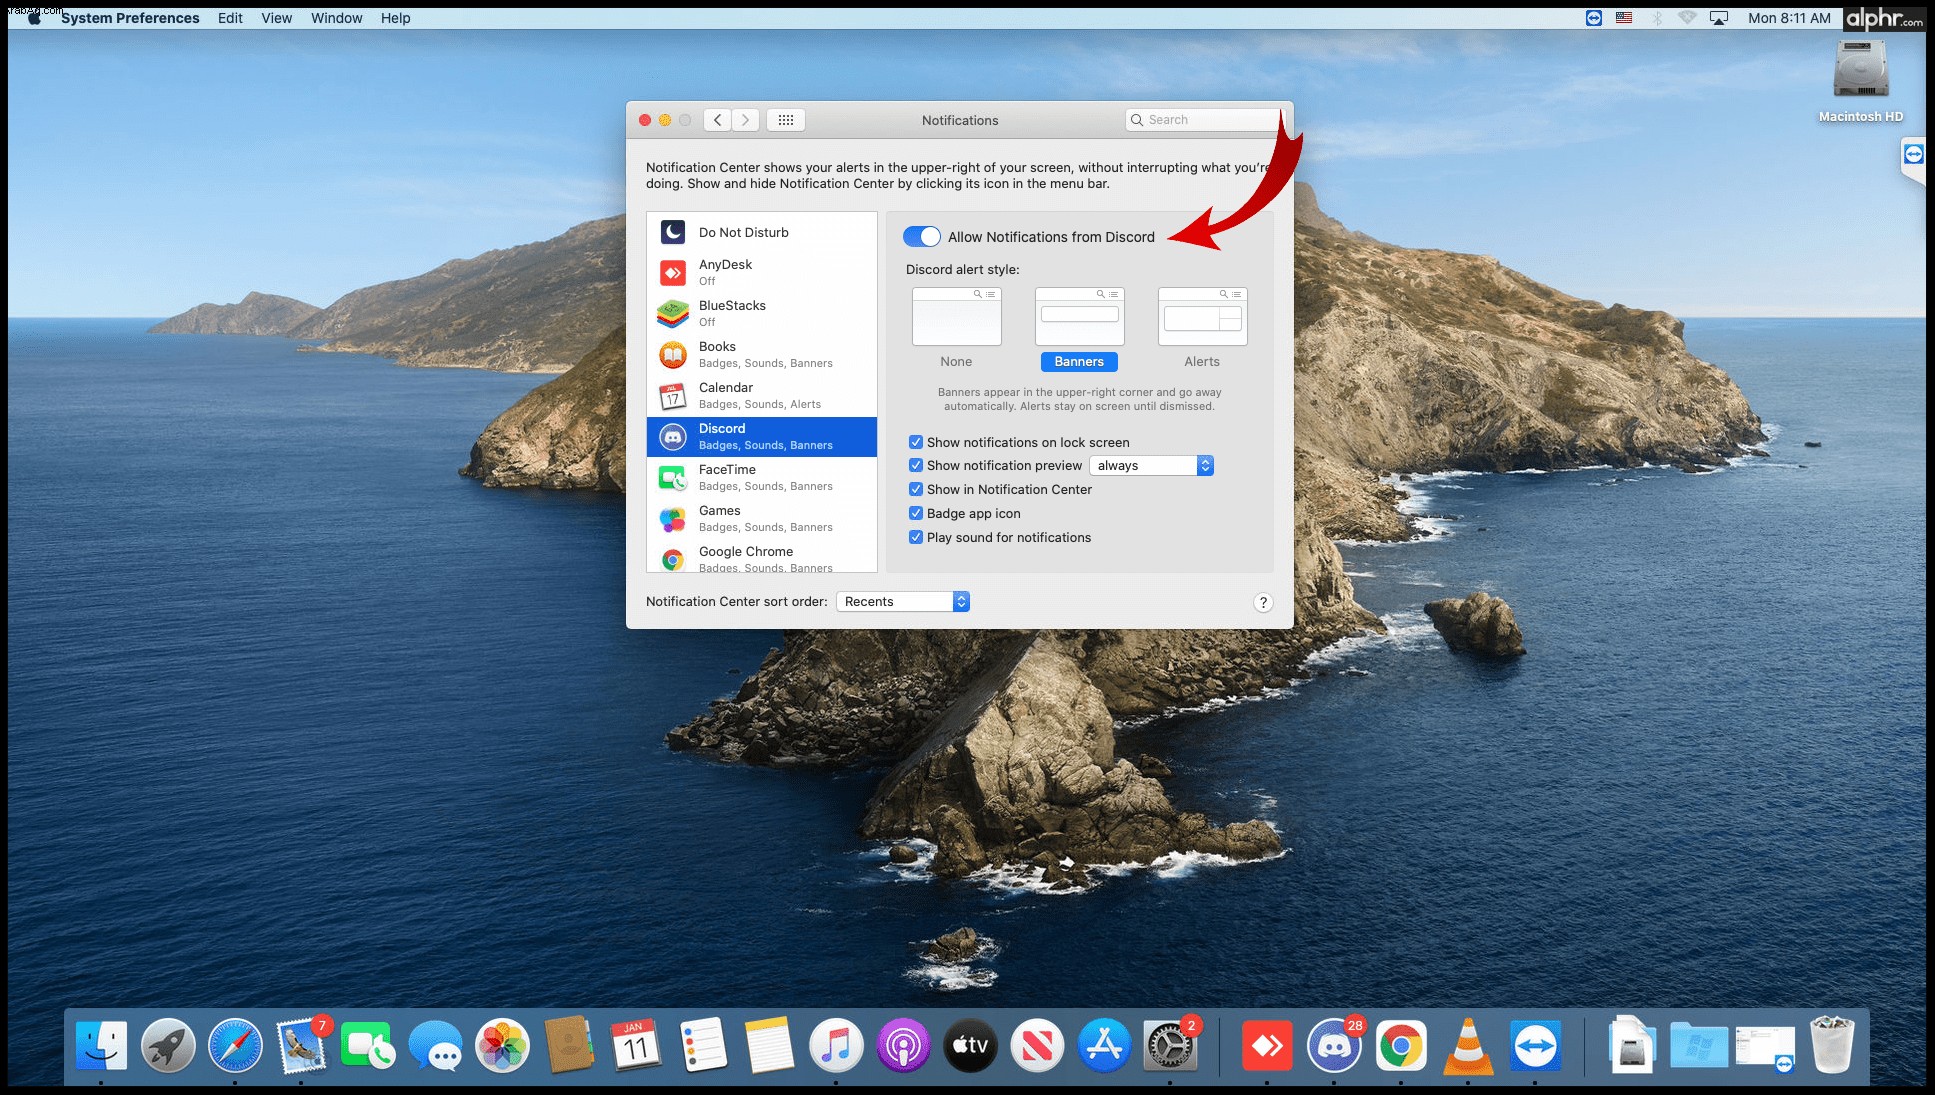Open the Help menu
This screenshot has width=1935, height=1095.
(x=396, y=18)
